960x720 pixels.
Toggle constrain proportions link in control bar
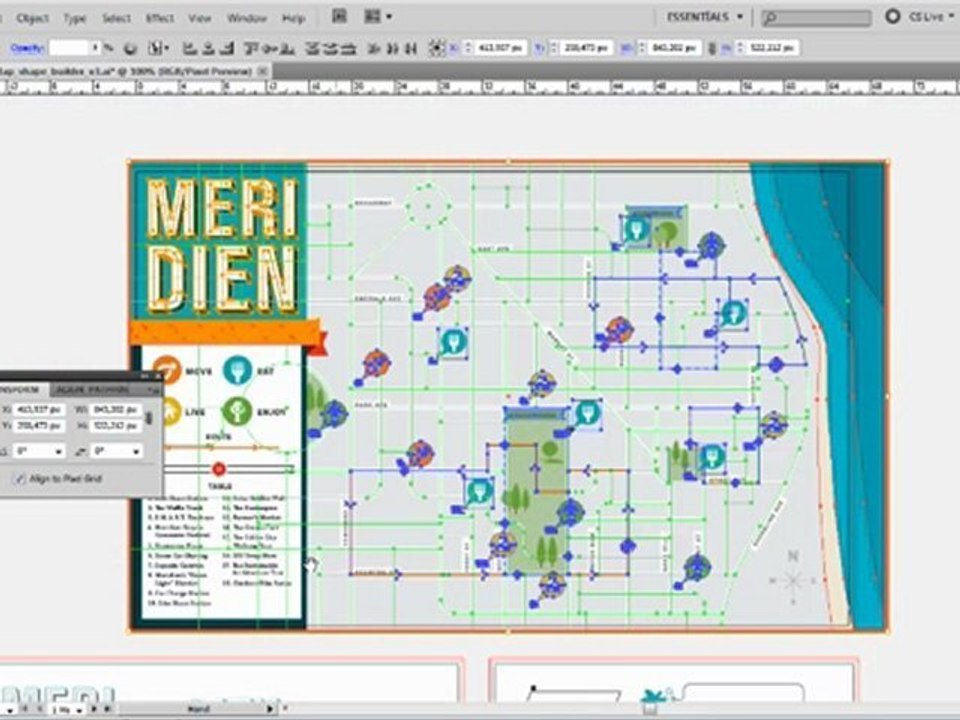[711, 48]
